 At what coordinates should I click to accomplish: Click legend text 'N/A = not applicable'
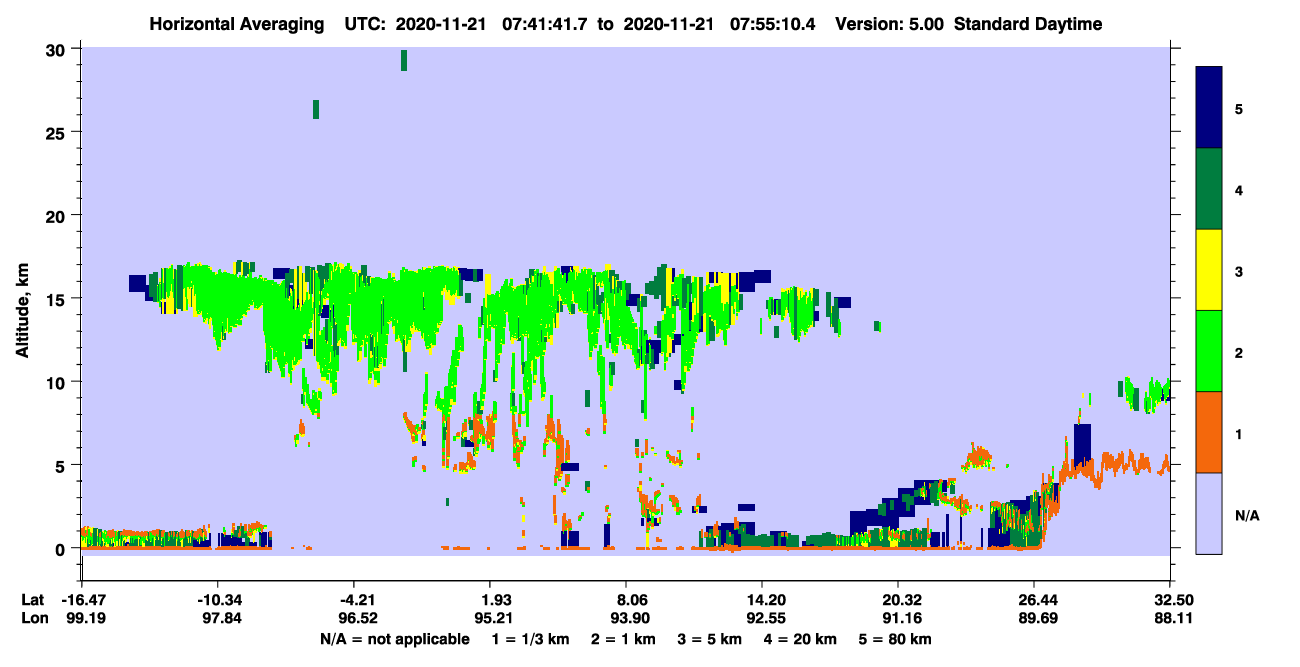coord(395,638)
